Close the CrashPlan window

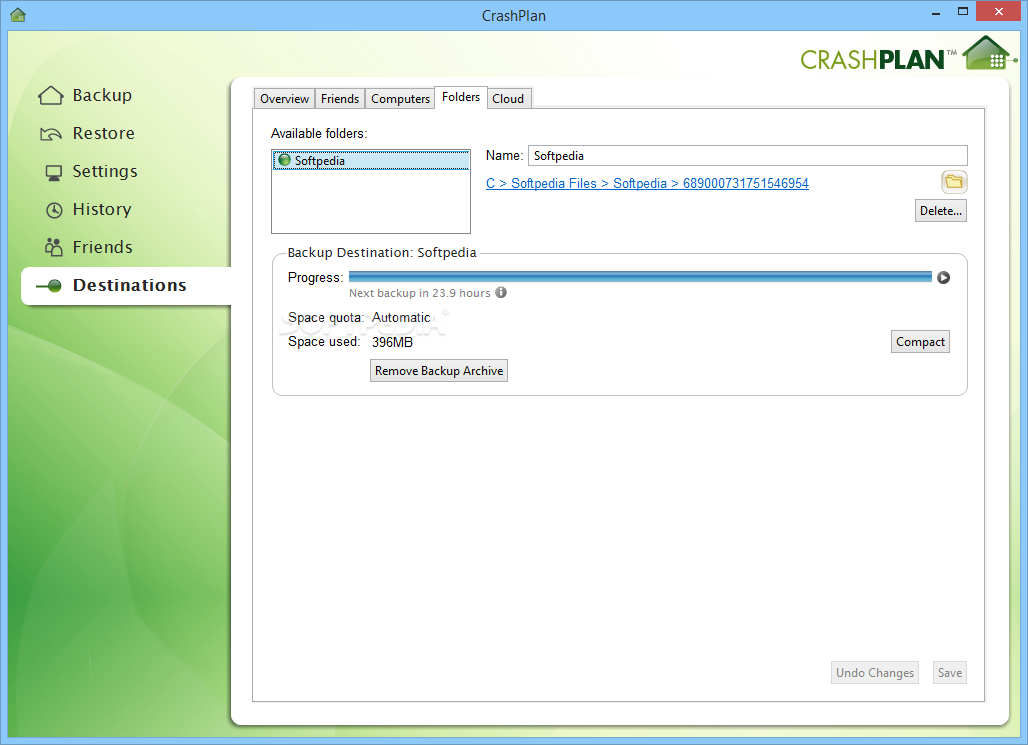(x=998, y=12)
